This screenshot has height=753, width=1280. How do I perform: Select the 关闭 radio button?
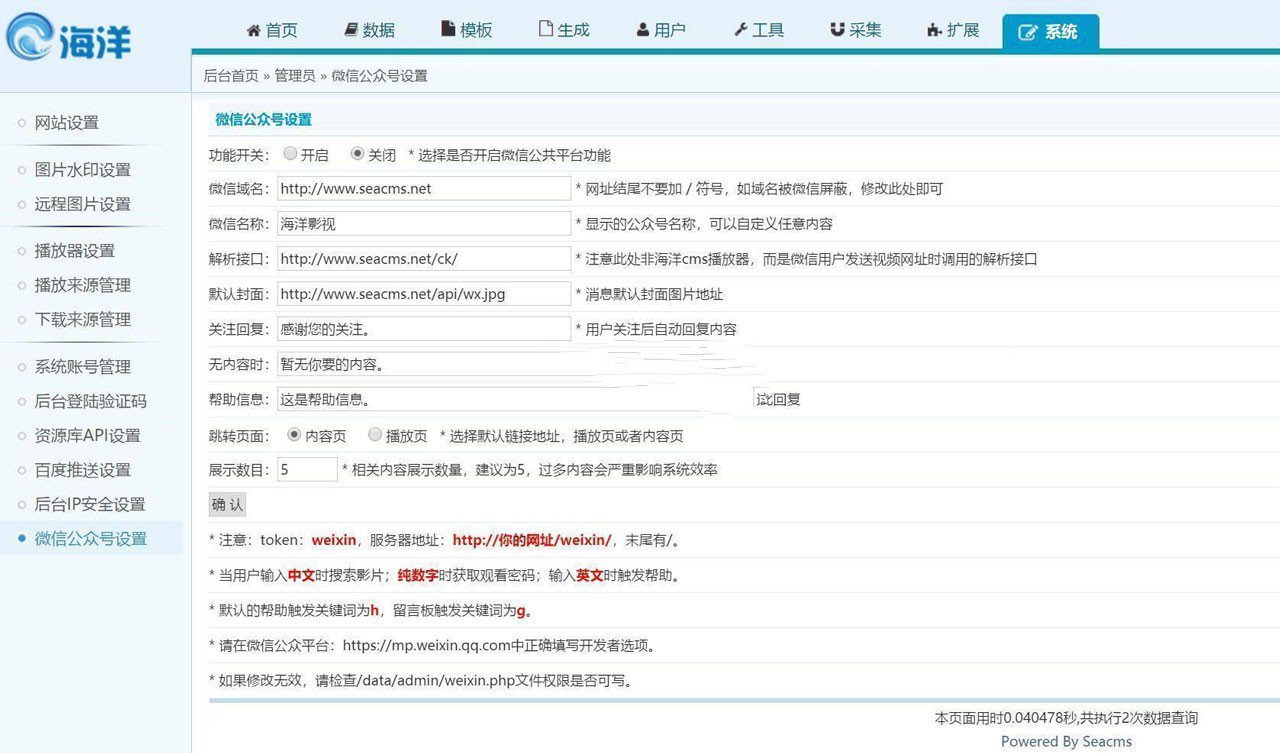tap(357, 154)
